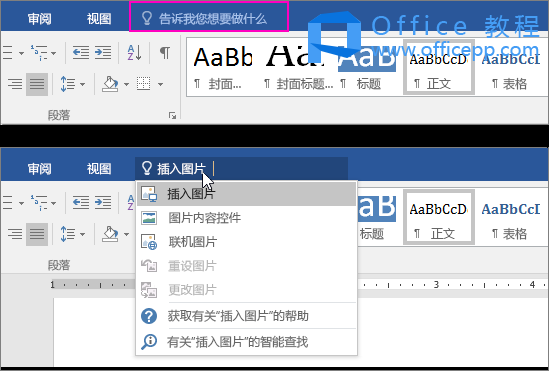Expand line spacing dropdown arrow in lower ribbon
This screenshot has width=549, height=371.
coord(82,234)
